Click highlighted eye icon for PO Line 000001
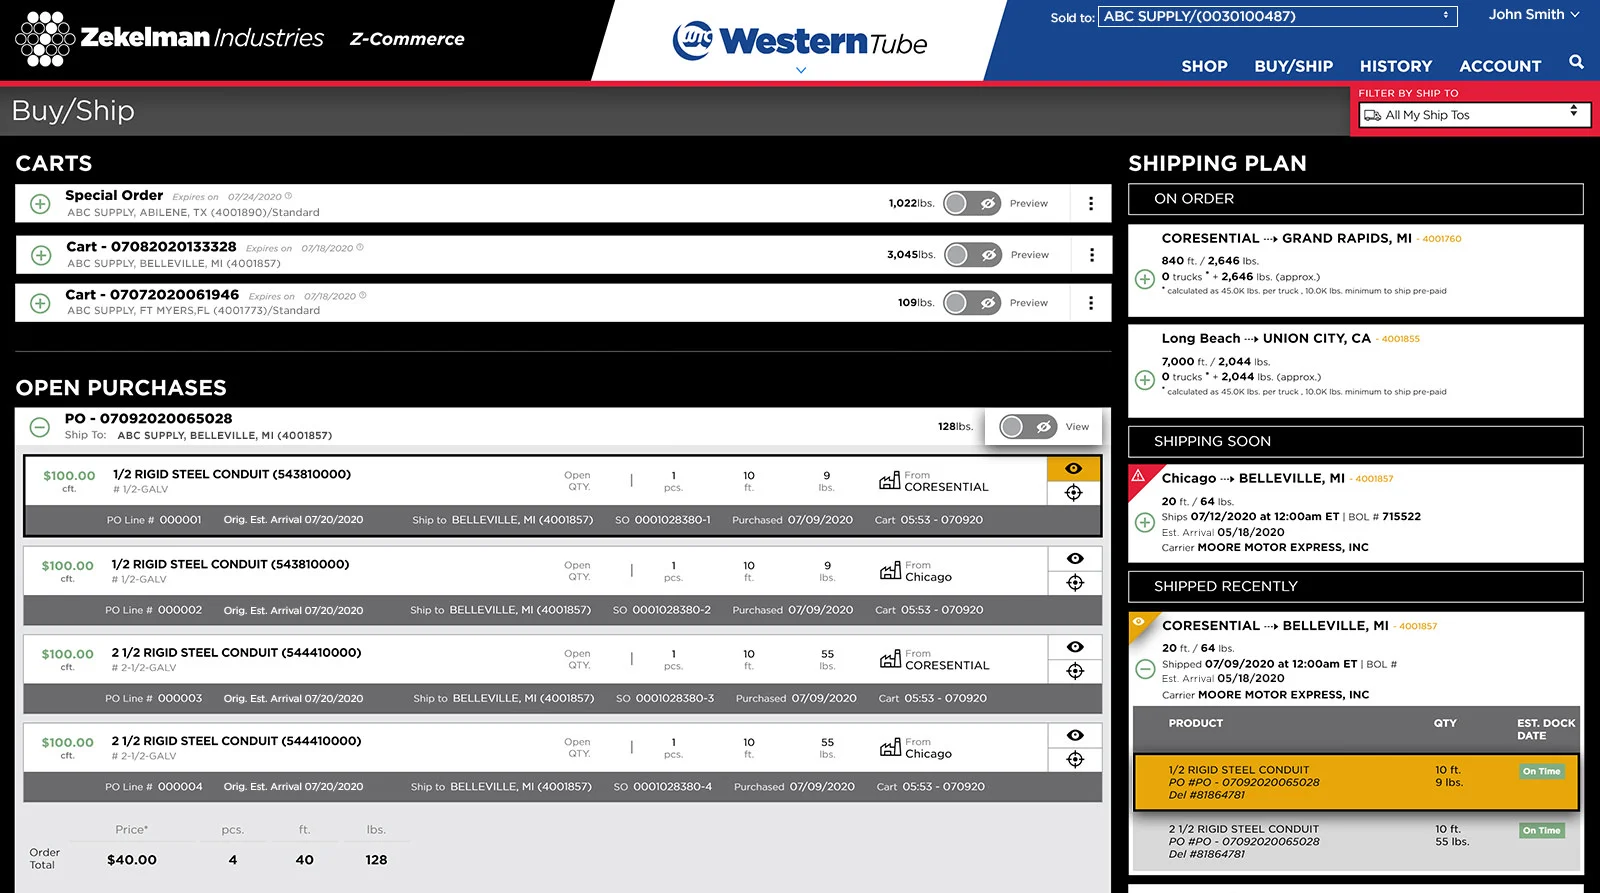The image size is (1600, 893). [x=1074, y=469]
